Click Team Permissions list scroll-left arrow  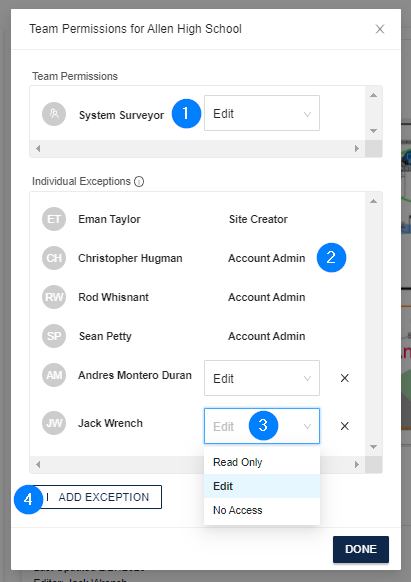click(x=38, y=148)
